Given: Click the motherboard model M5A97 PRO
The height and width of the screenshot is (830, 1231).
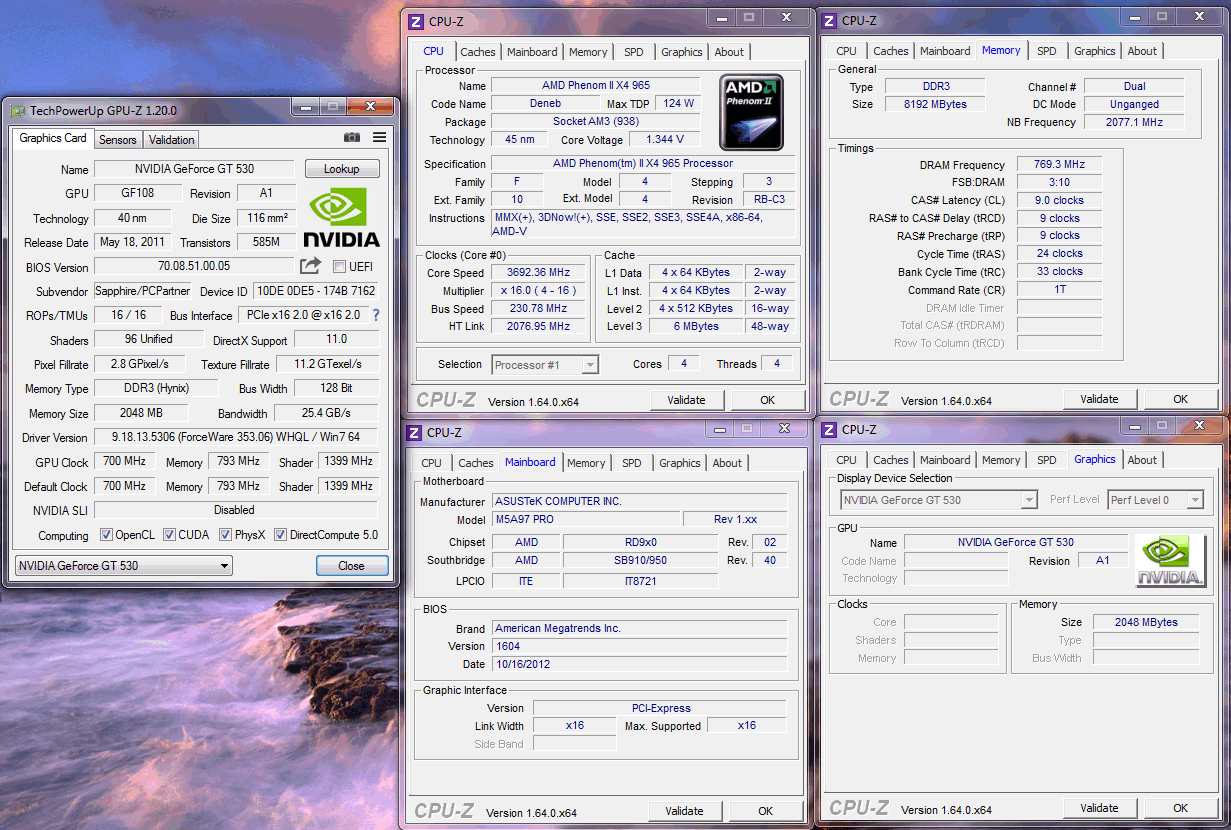Looking at the screenshot, I should coord(585,520).
